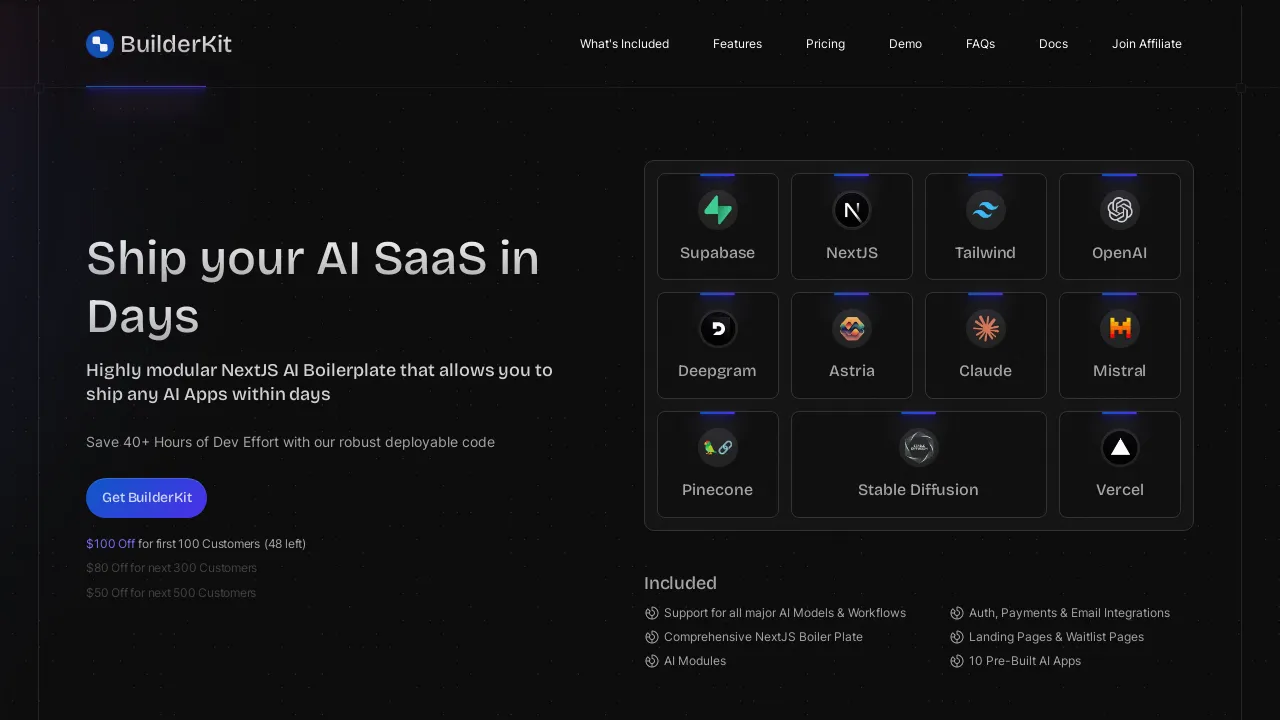
Task: Click icon beside Auth, Payments & Email Integrations
Action: [957, 613]
